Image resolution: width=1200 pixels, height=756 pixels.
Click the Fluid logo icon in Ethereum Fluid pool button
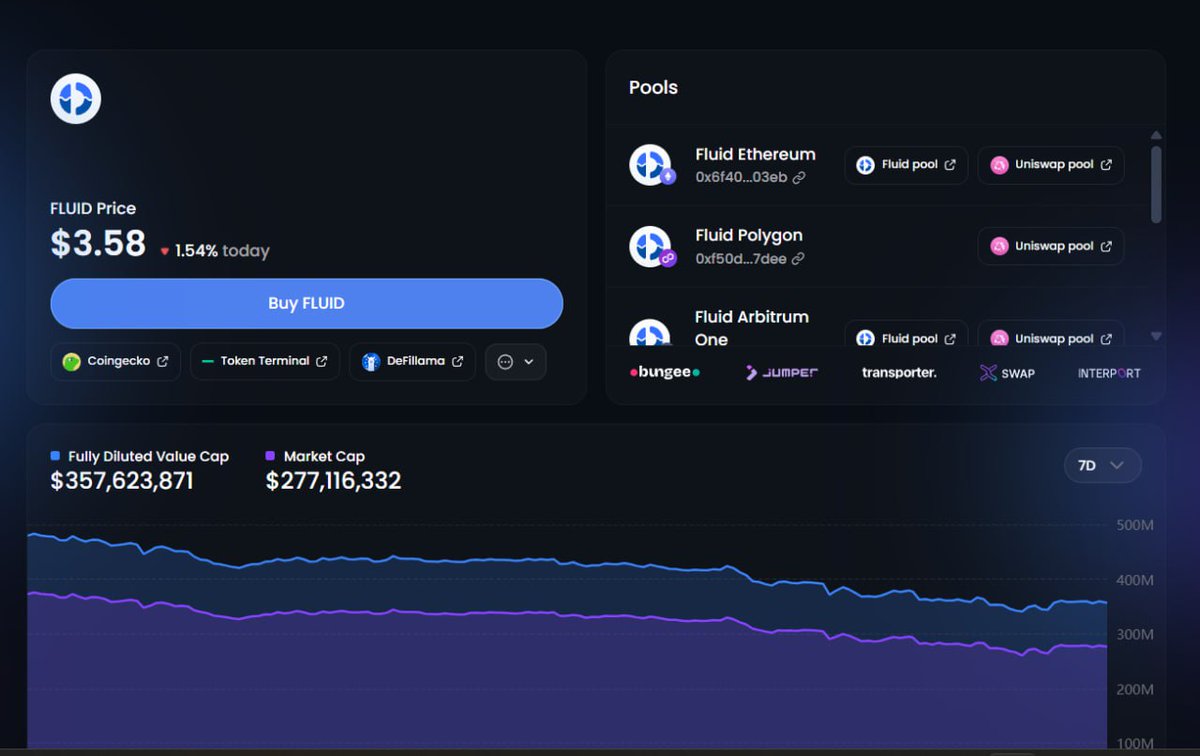[866, 165]
